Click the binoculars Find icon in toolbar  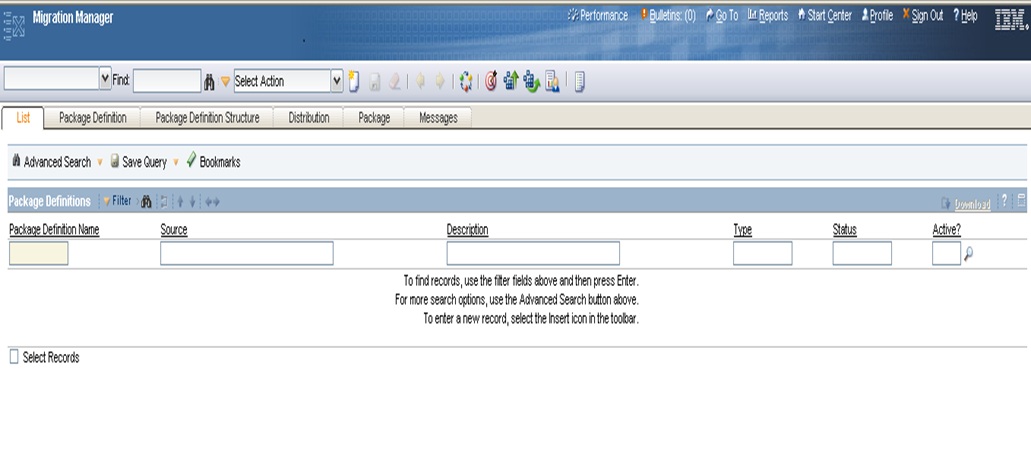pyautogui.click(x=209, y=82)
